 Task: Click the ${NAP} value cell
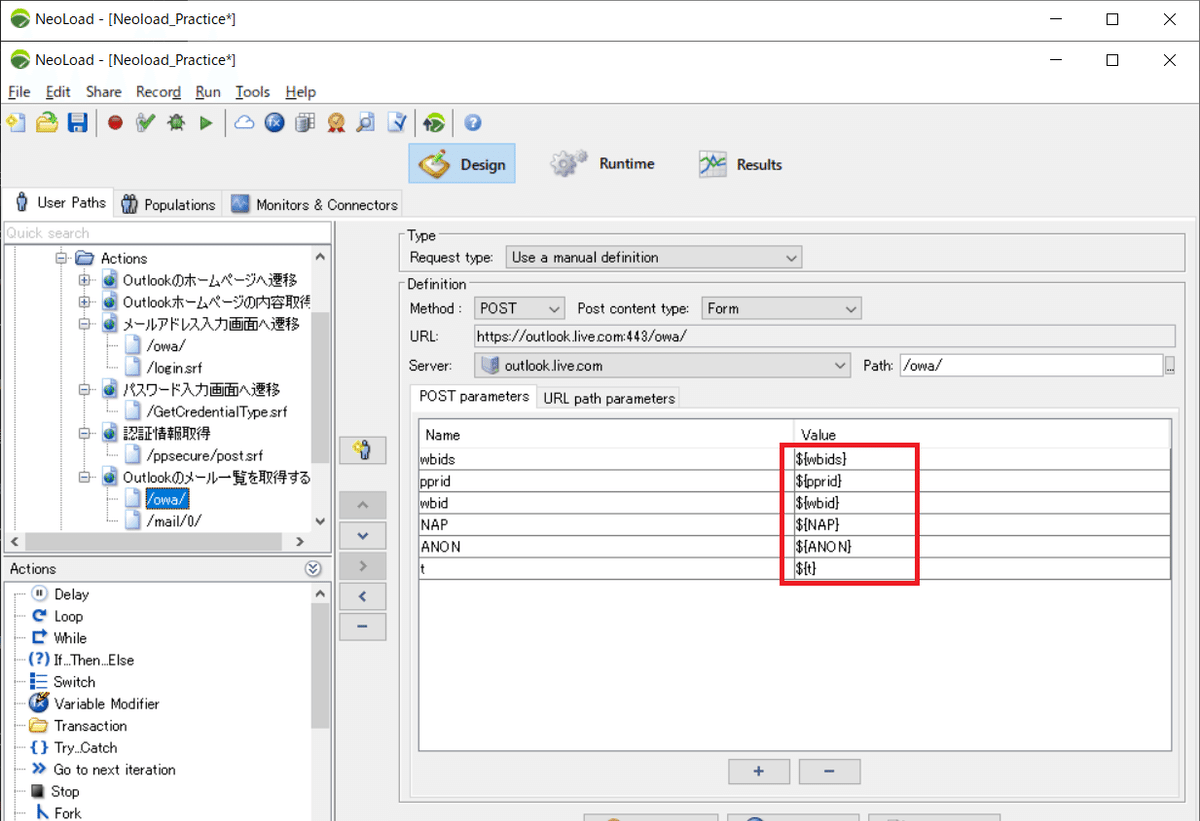(981, 525)
